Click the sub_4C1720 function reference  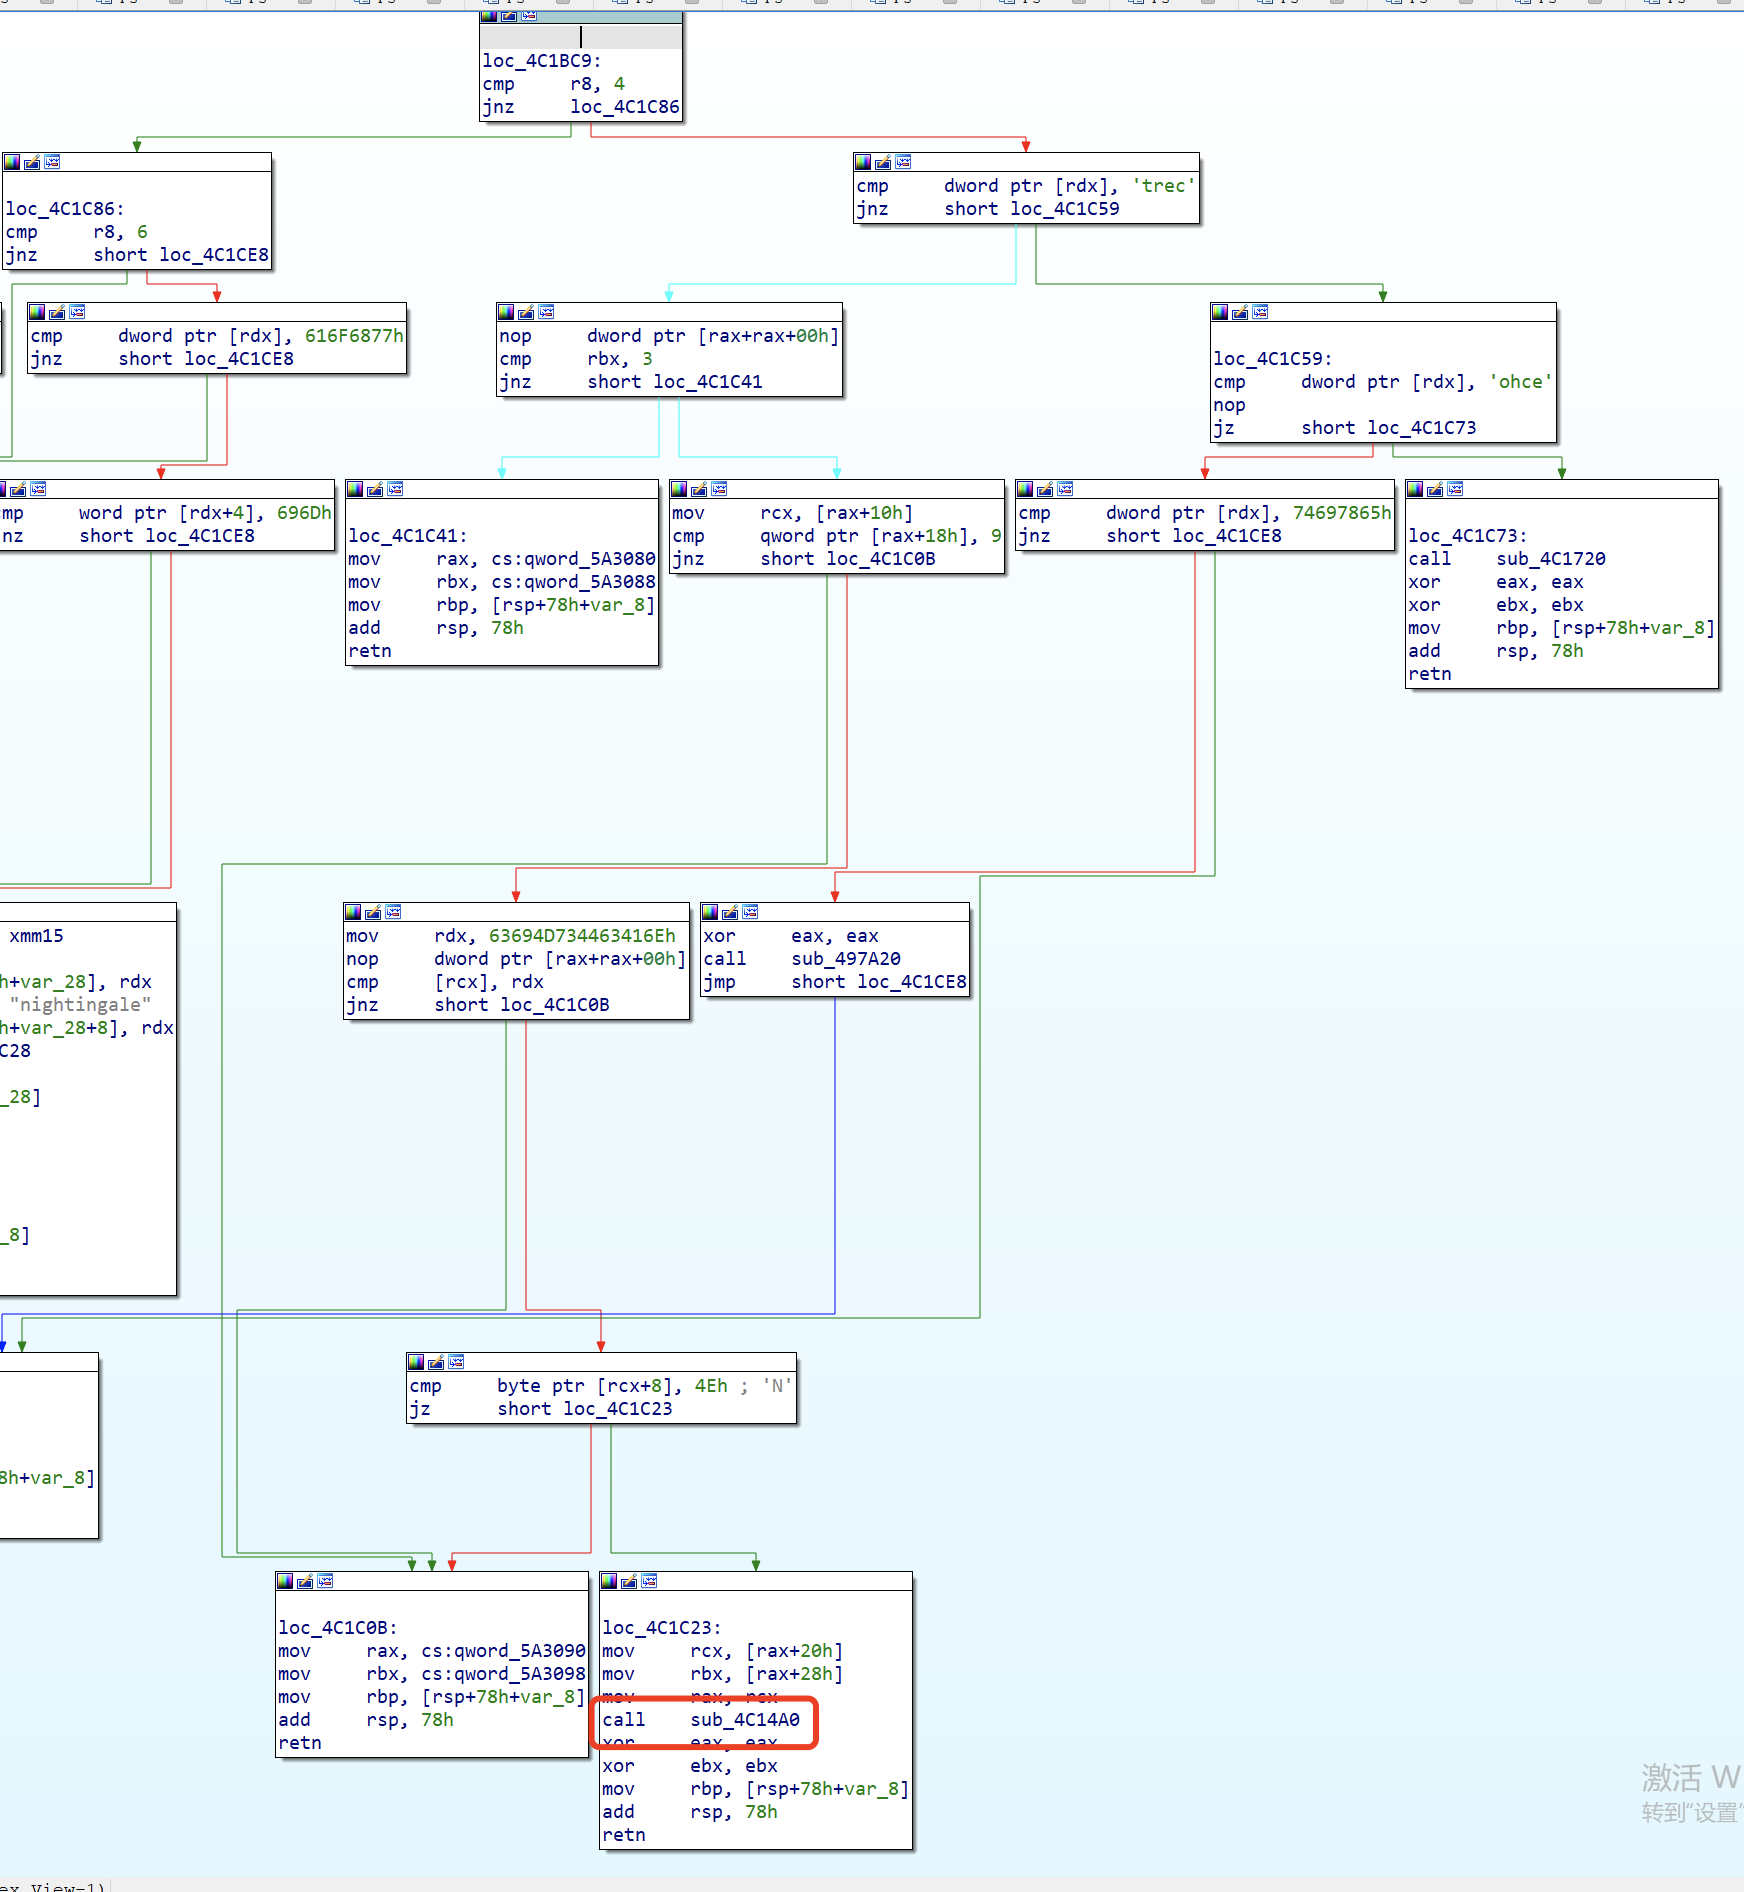pos(1550,559)
